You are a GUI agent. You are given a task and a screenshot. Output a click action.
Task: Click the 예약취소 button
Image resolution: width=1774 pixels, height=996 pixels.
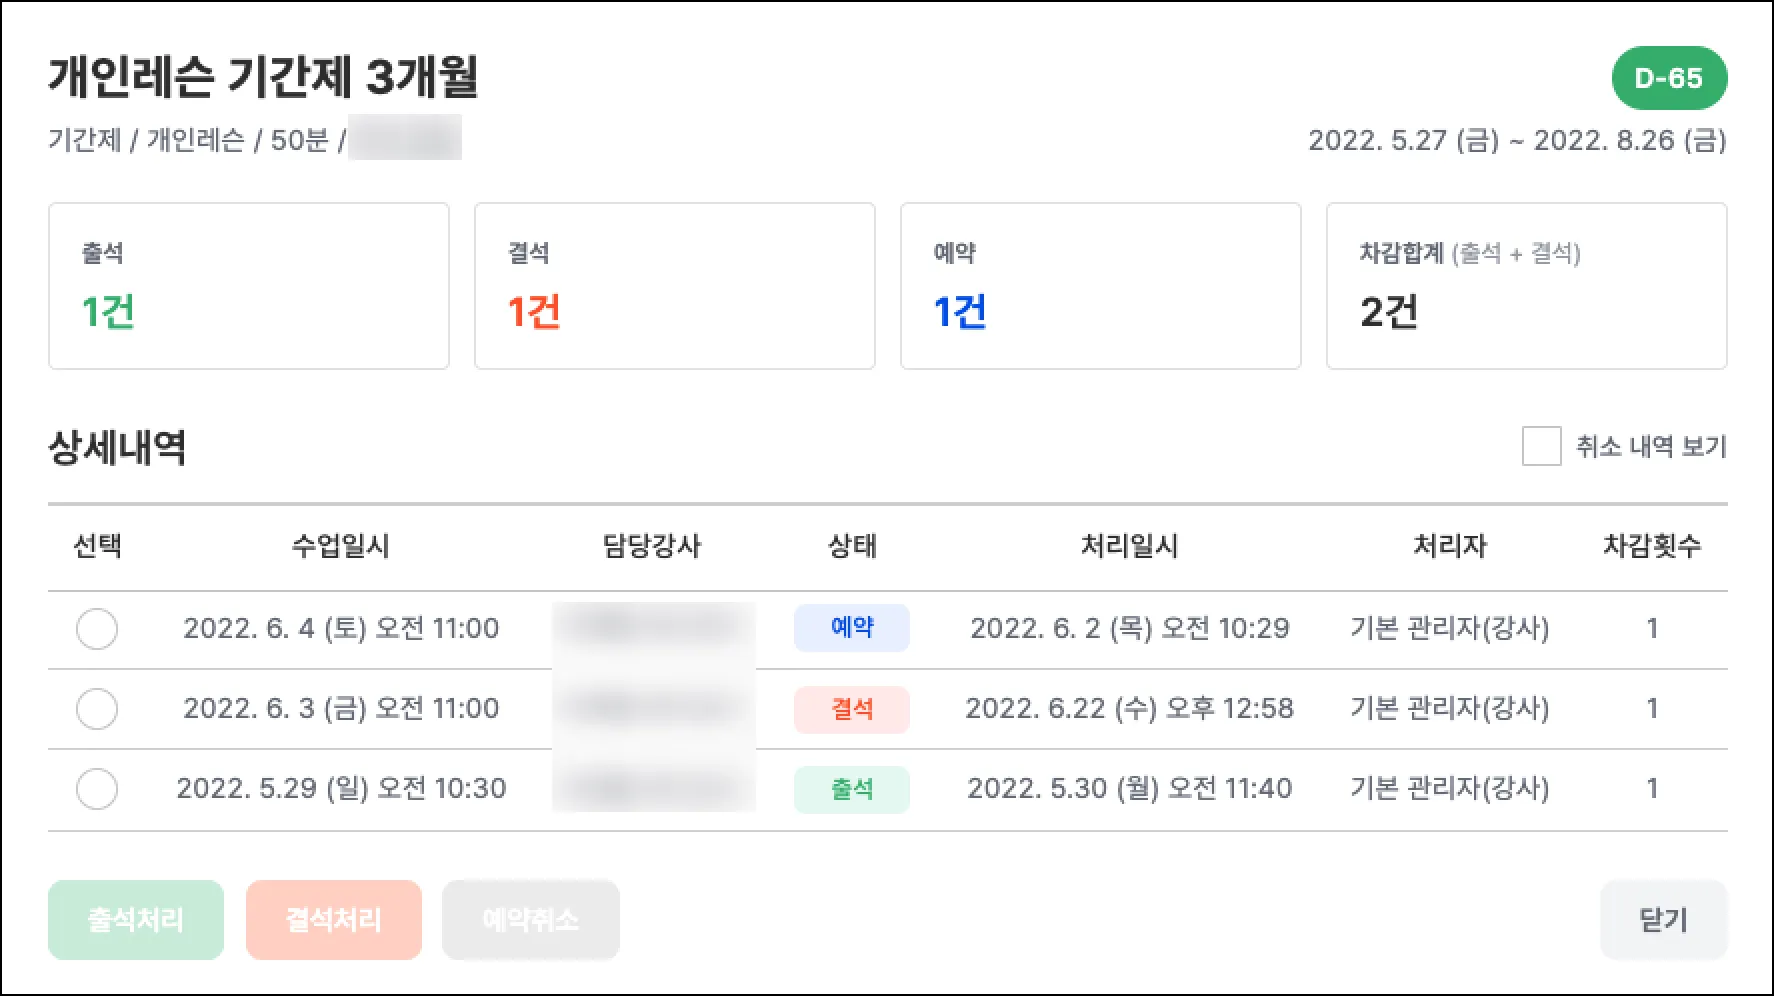531,920
